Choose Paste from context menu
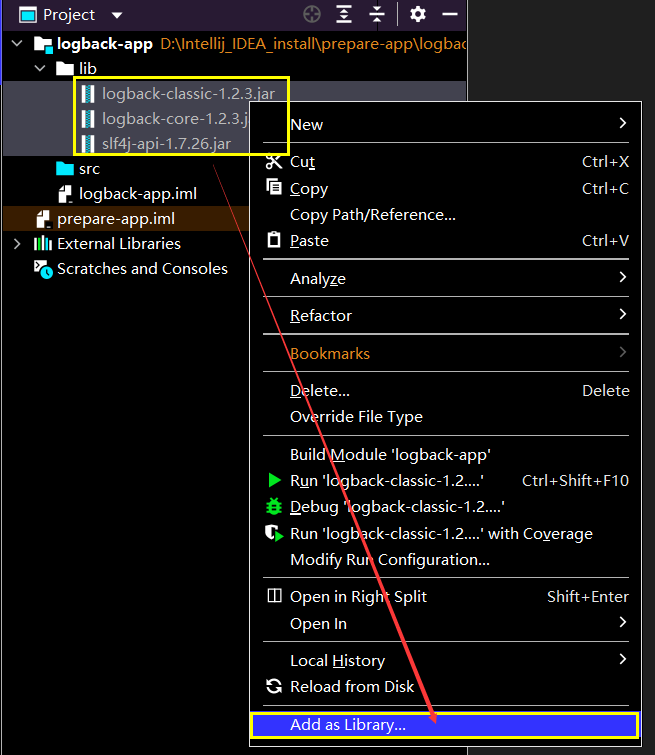Screen dimensions: 655x755 [445, 241]
